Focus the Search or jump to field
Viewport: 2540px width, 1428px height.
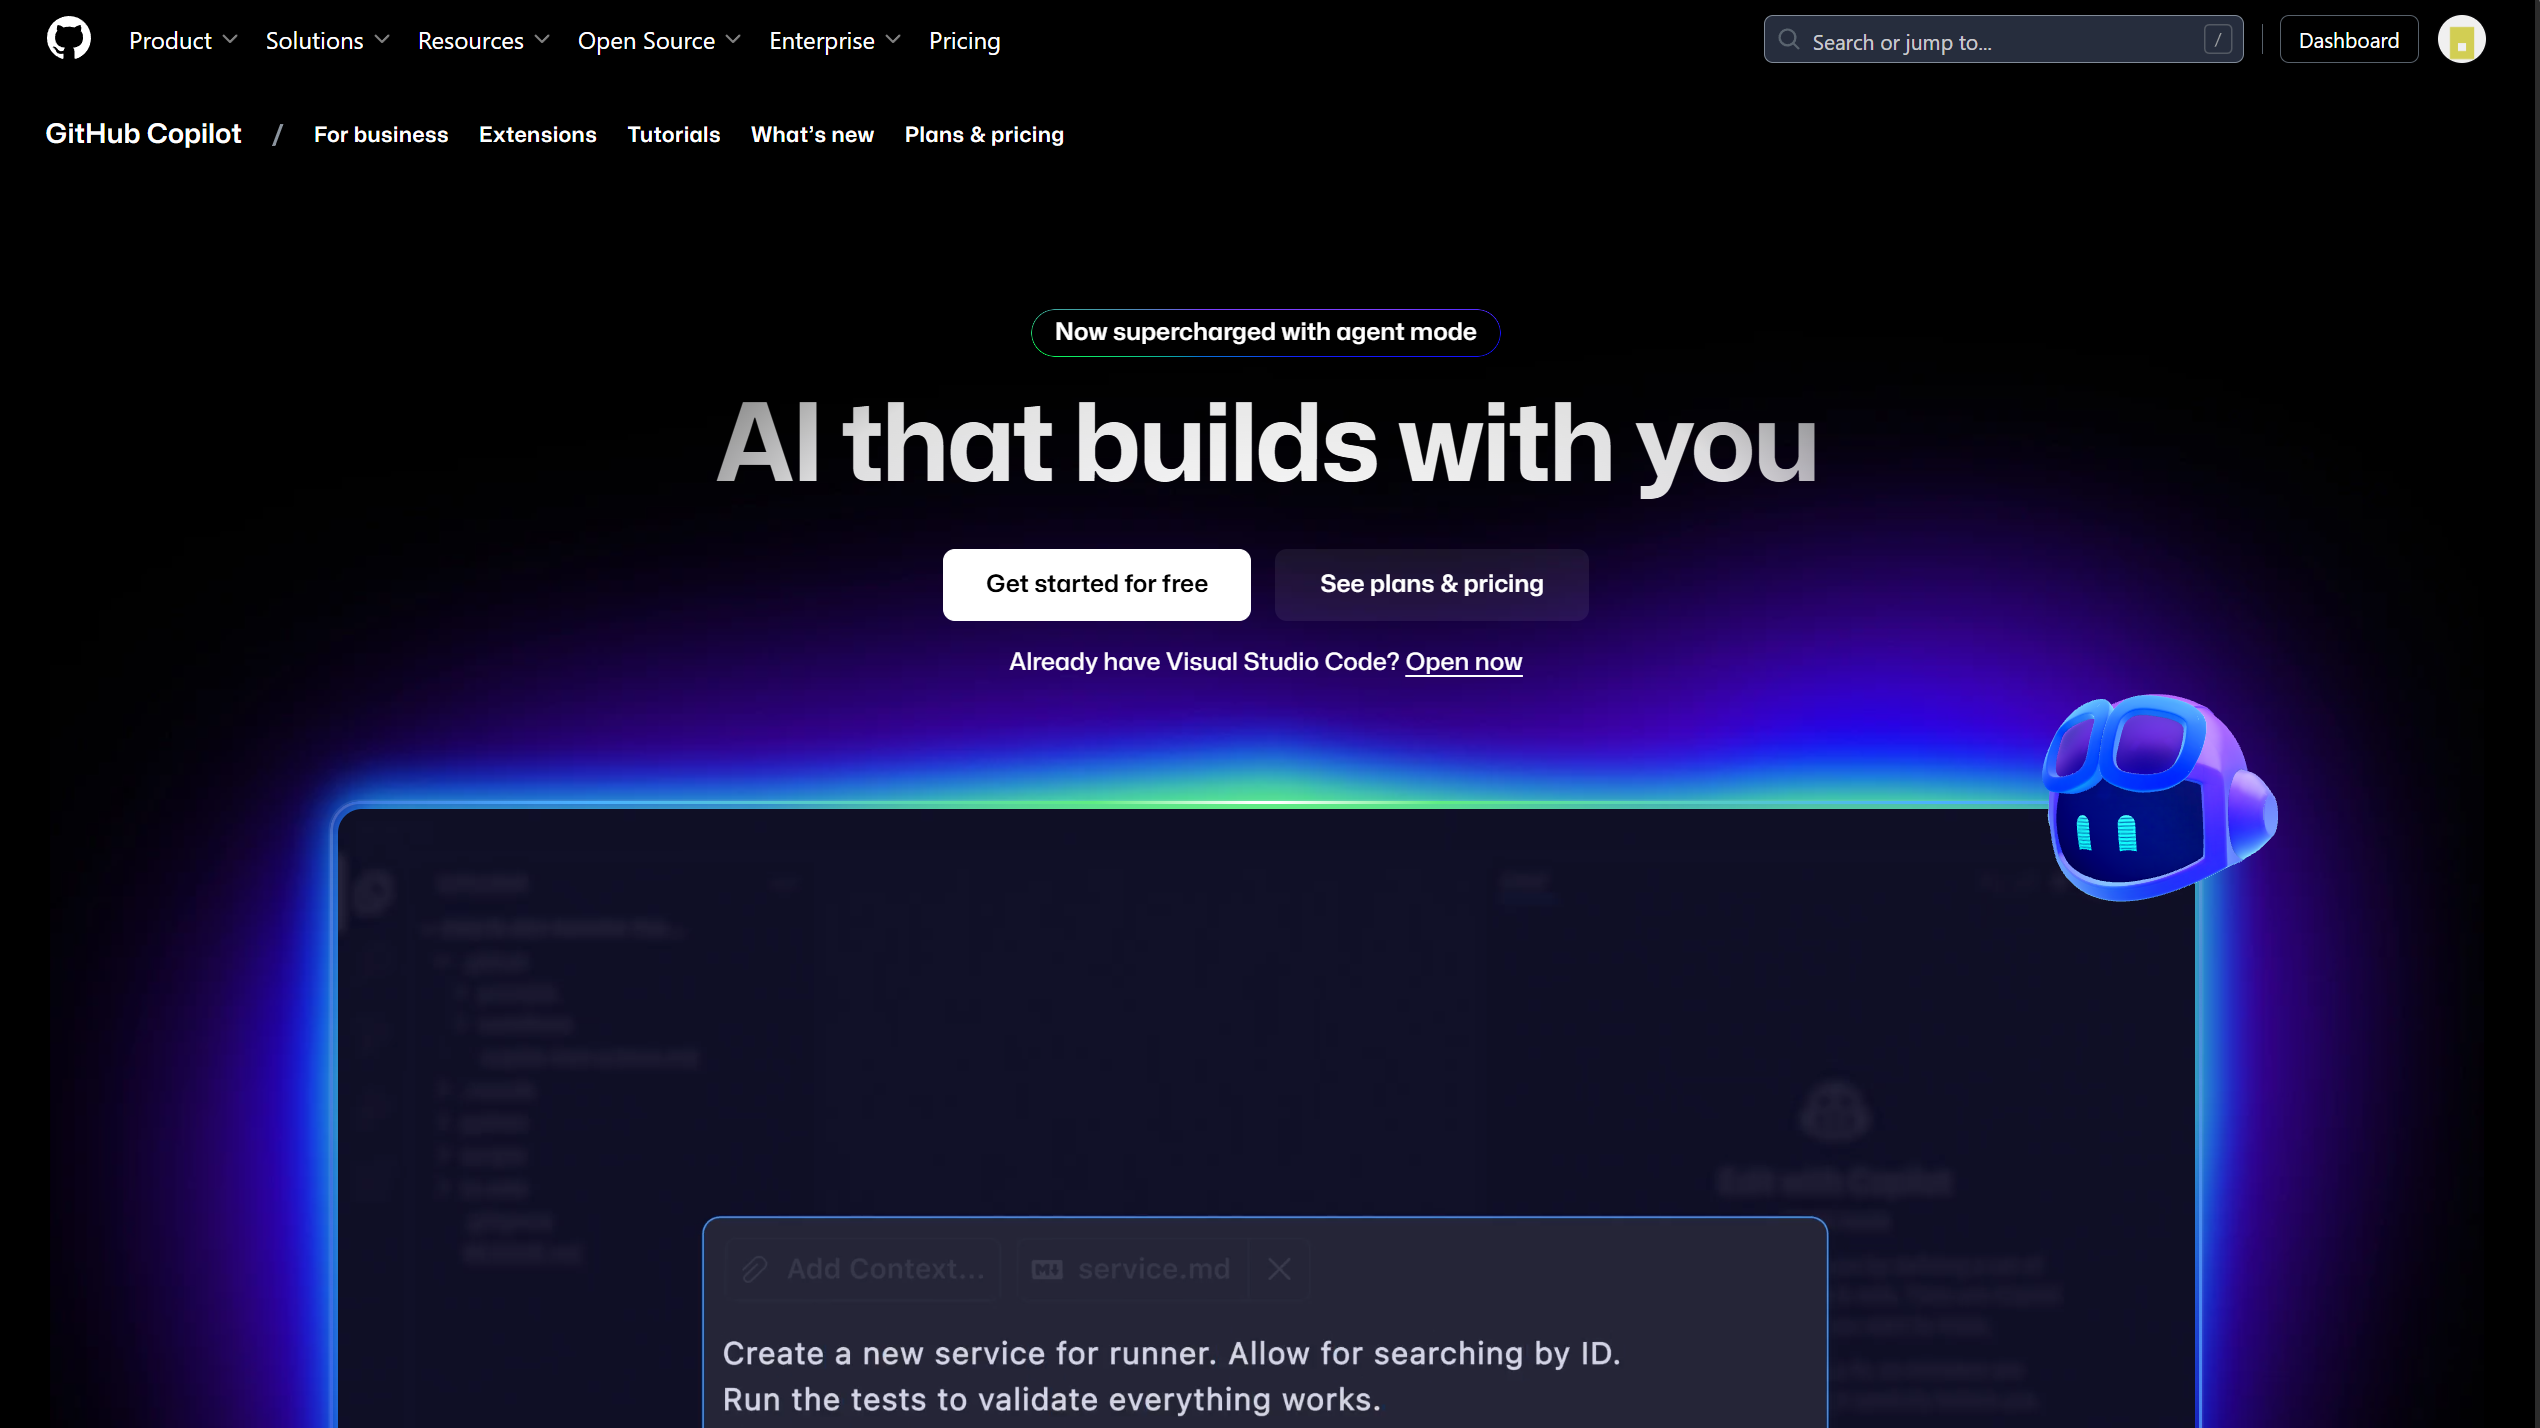pos(2003,40)
